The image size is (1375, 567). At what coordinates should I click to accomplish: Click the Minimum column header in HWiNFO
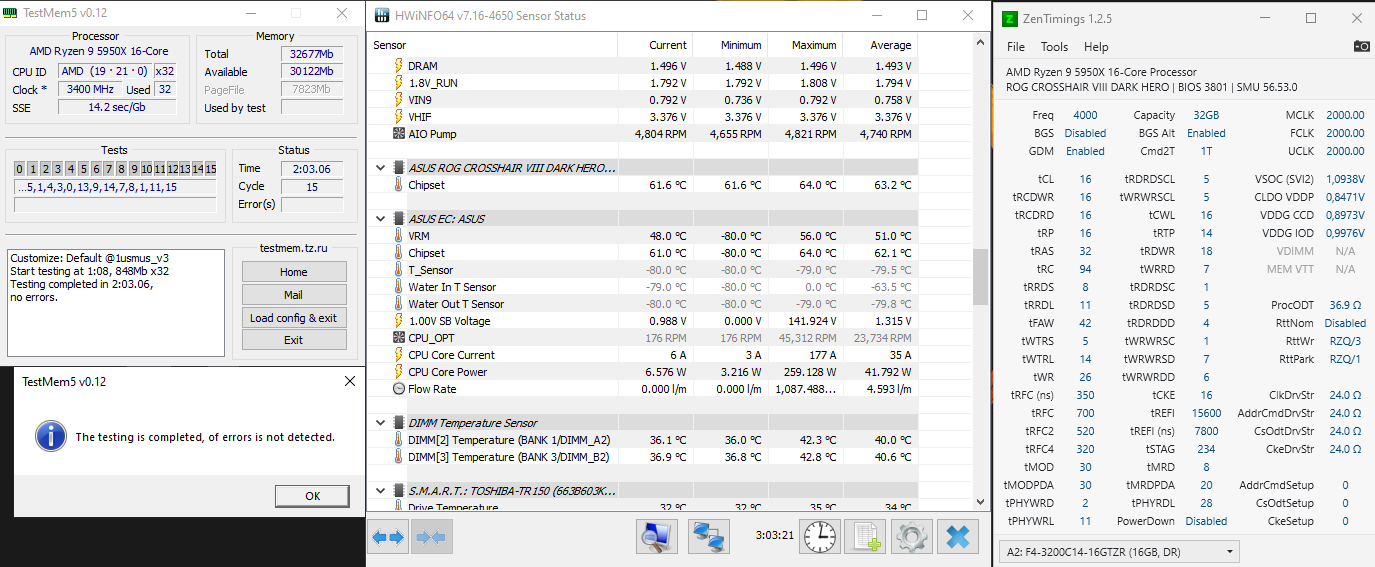pos(730,45)
